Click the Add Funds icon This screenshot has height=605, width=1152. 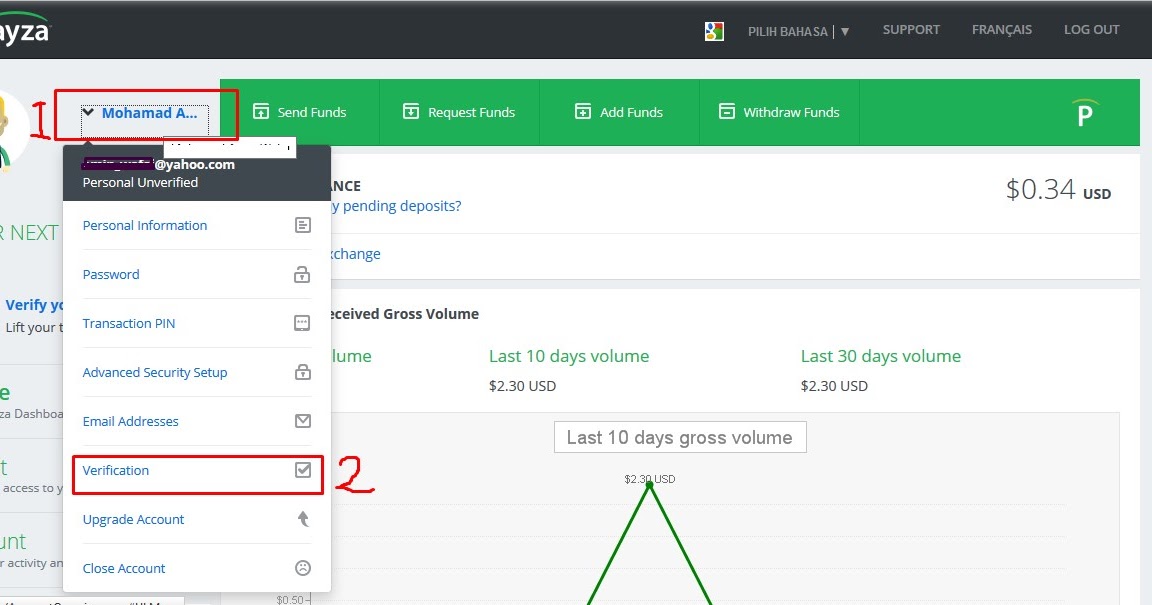pos(583,112)
